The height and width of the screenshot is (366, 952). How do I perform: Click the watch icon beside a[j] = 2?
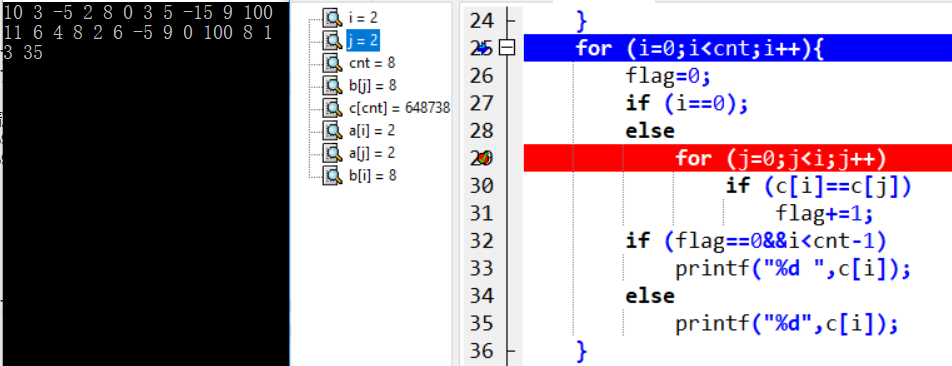pyautogui.click(x=333, y=152)
